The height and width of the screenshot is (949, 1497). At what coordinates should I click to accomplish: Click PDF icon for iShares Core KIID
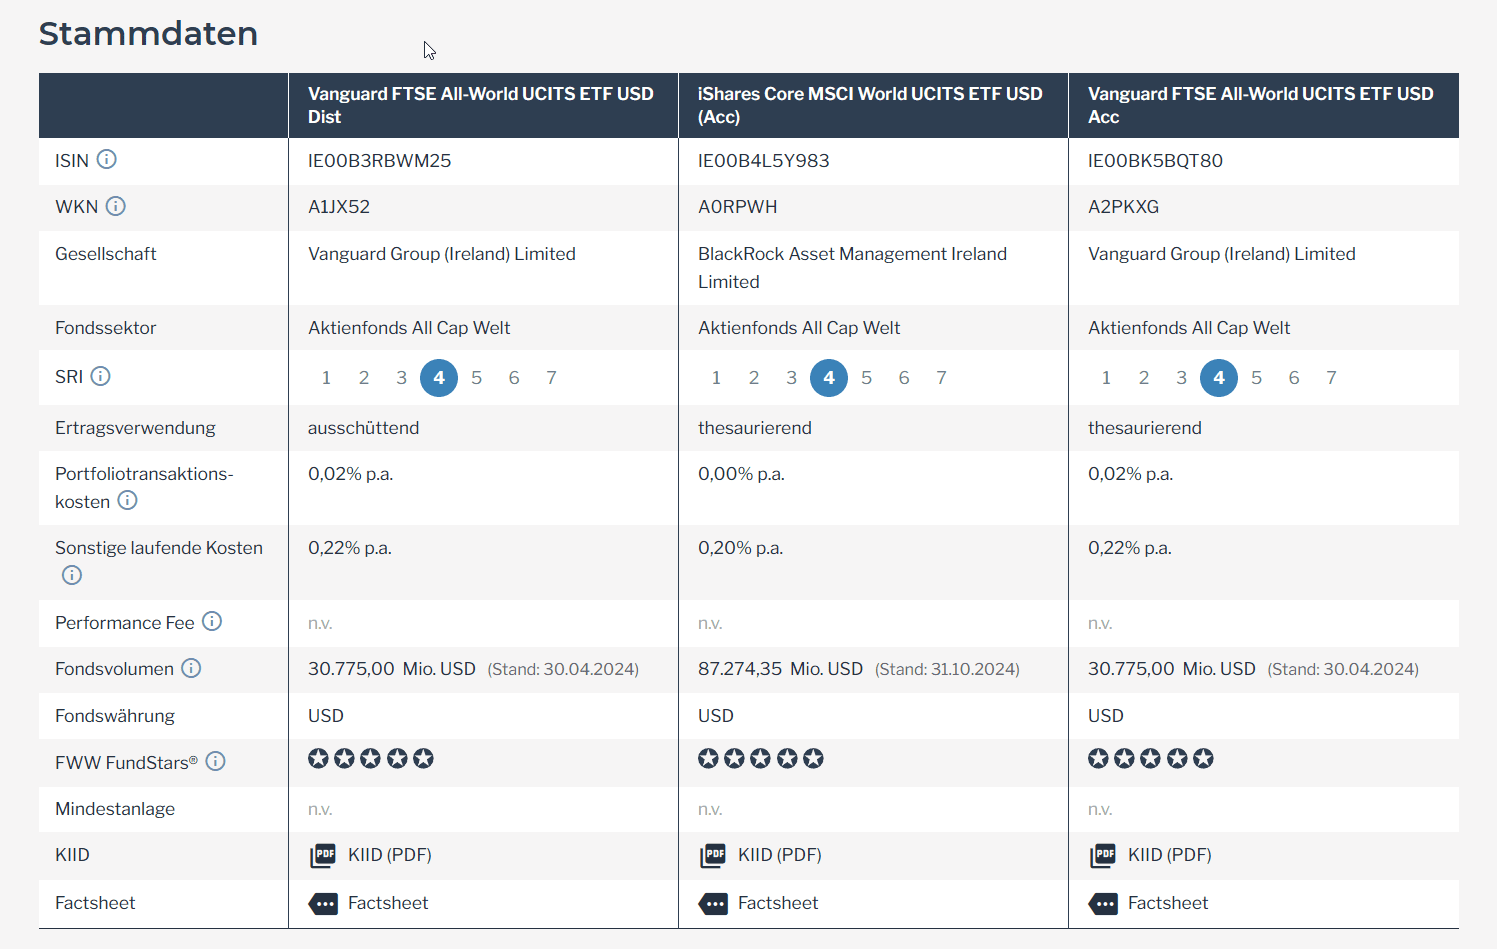[x=713, y=855]
